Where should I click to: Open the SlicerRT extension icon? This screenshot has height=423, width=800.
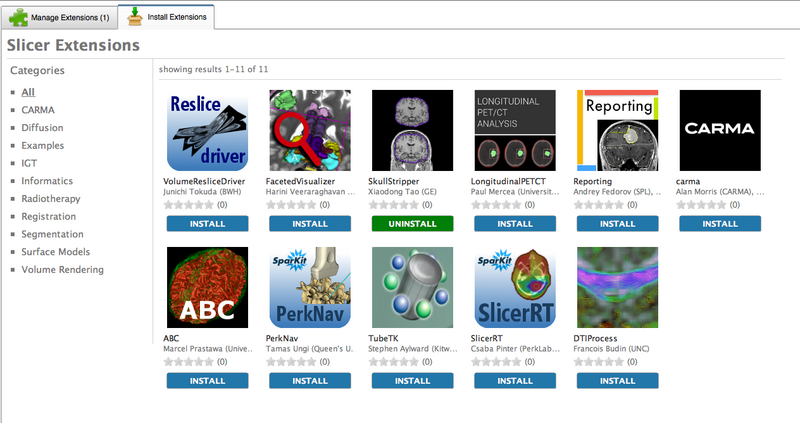514,288
